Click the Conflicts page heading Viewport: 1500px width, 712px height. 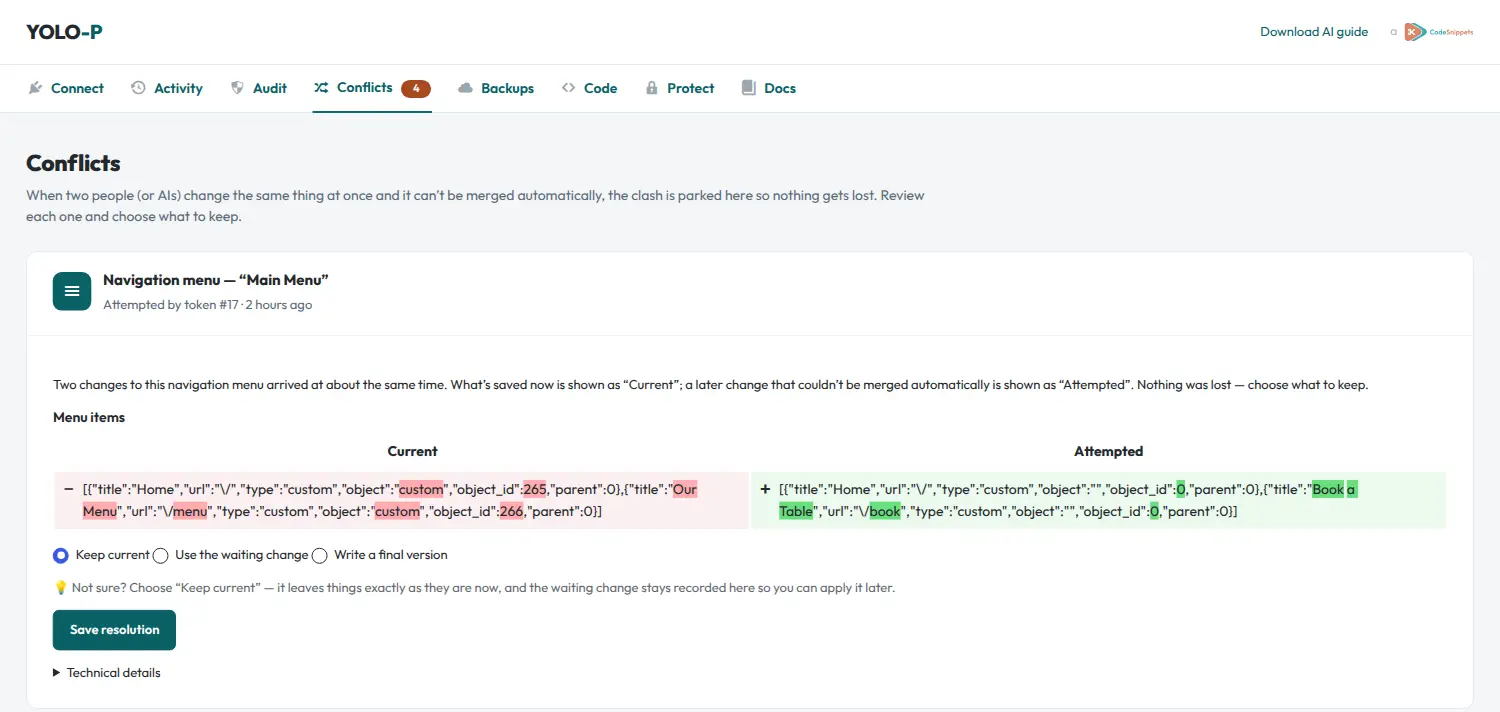73,163
